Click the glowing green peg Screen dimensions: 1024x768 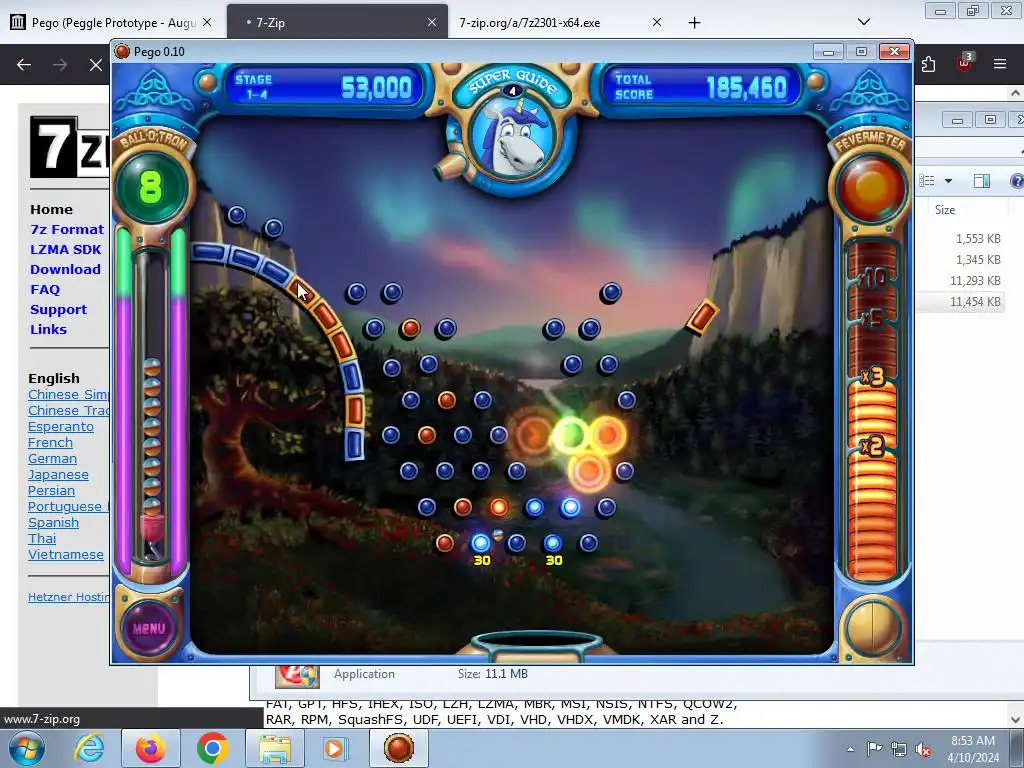pos(571,436)
